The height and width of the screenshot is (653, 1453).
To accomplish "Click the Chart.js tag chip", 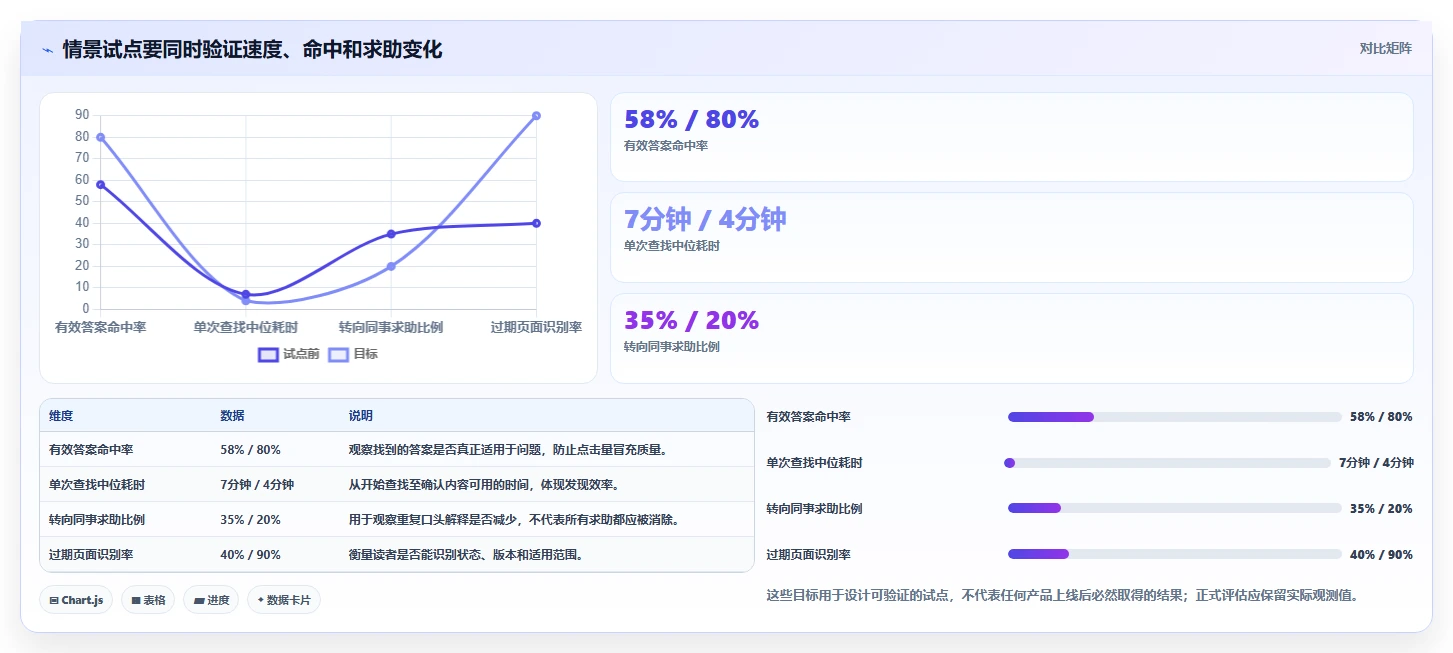I will click(x=77, y=600).
